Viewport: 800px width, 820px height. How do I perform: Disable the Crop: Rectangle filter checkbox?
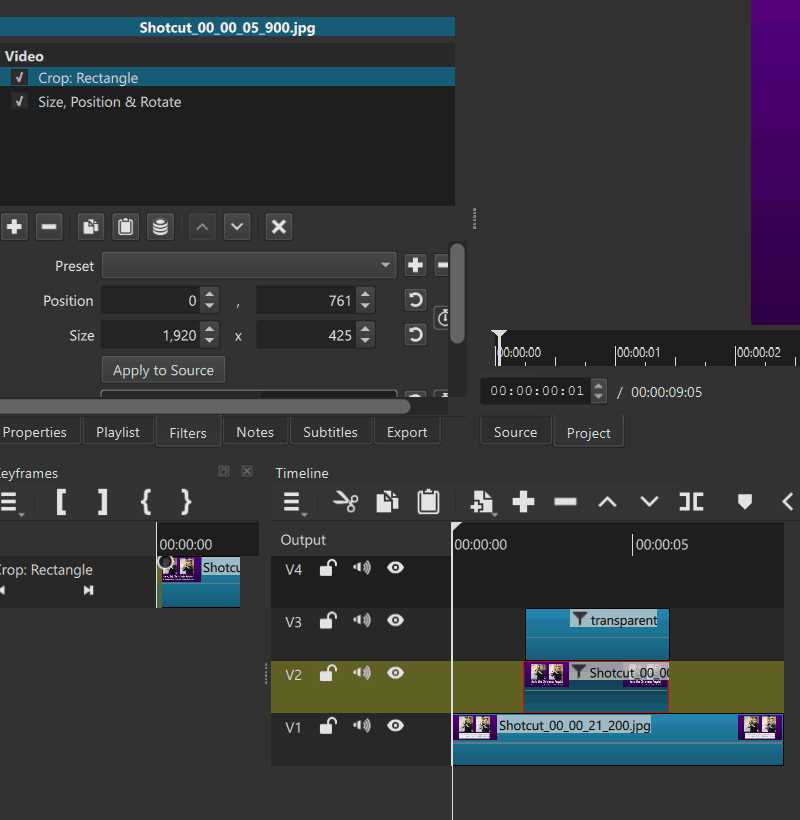point(19,78)
